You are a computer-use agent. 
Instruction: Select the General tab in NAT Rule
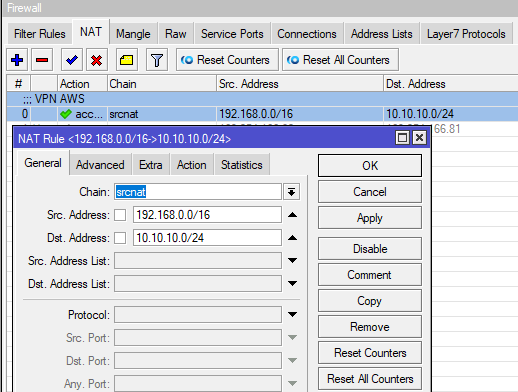tap(43, 163)
